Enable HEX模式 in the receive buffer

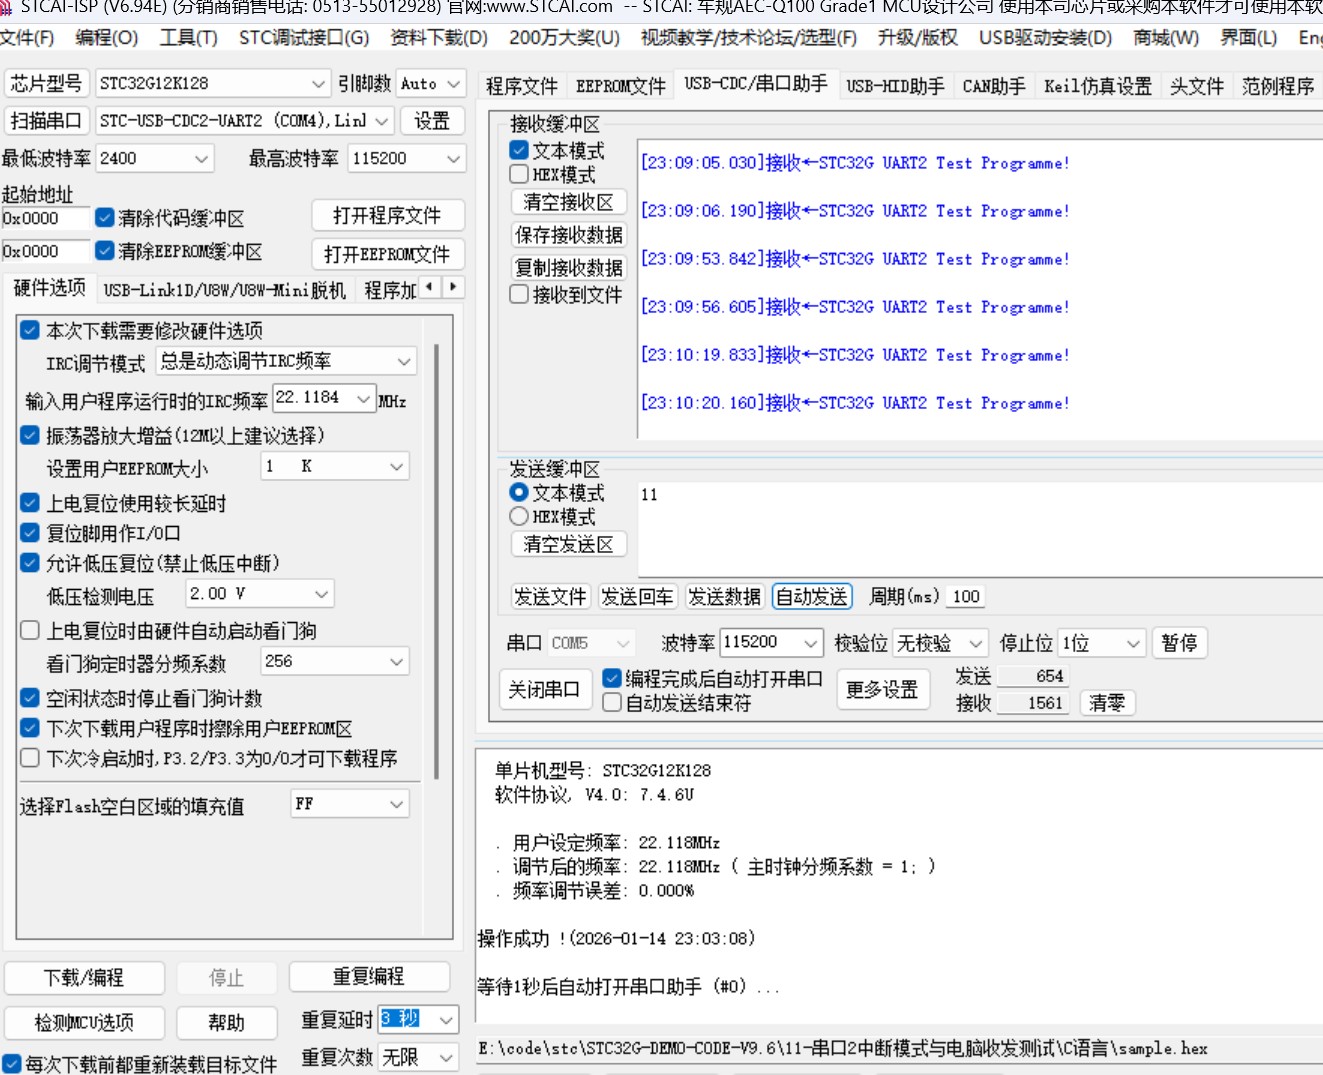pyautogui.click(x=518, y=173)
